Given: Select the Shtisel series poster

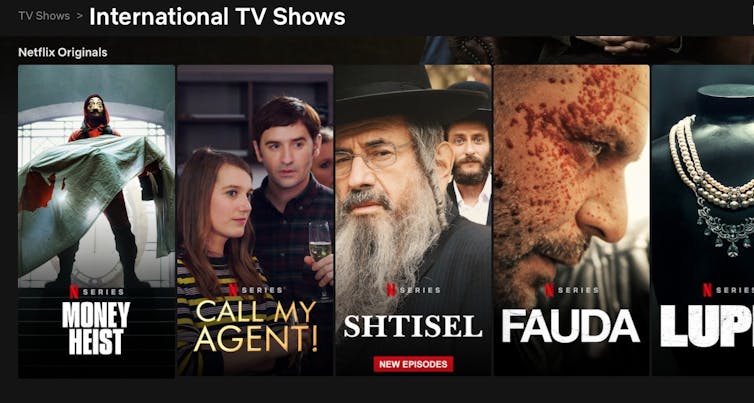Looking at the screenshot, I should tap(413, 220).
